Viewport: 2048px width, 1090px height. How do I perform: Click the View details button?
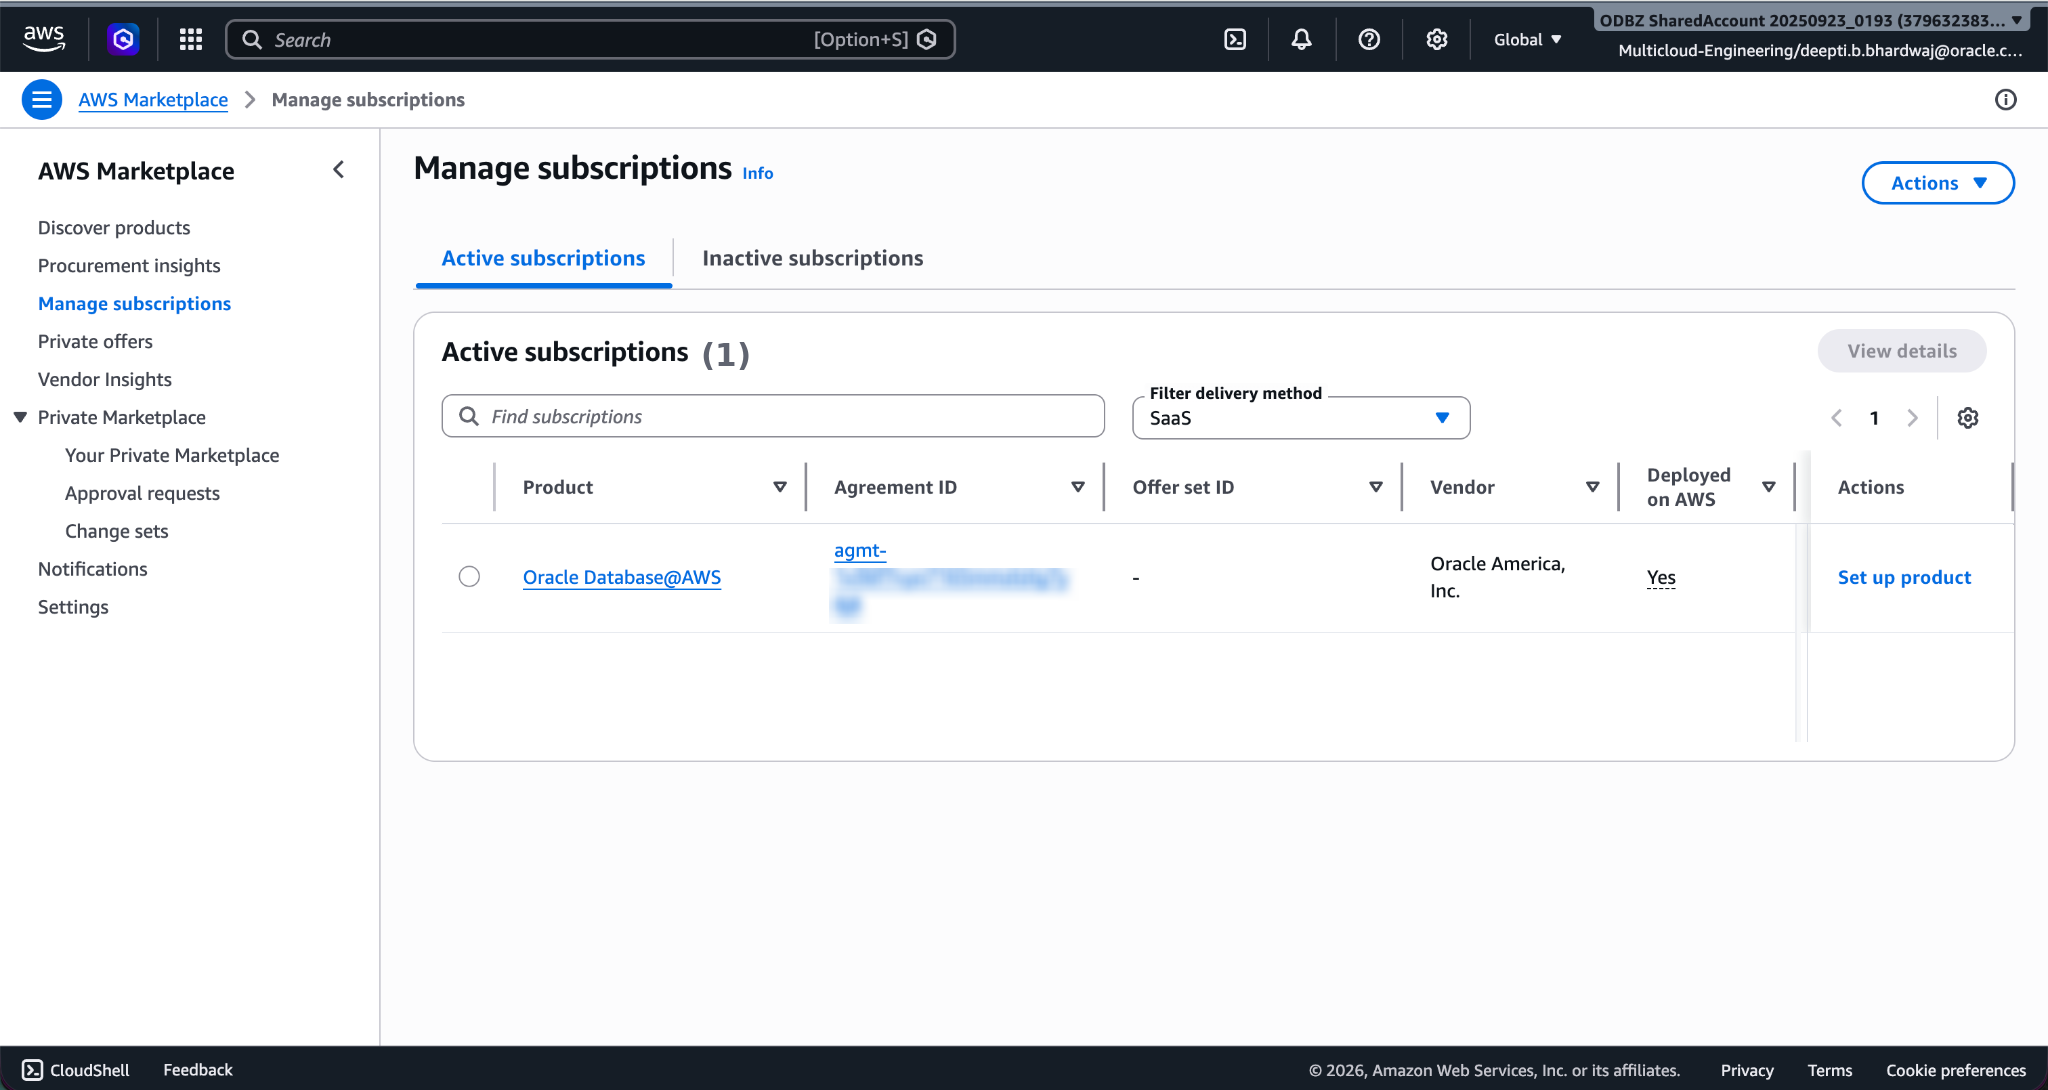1902,351
